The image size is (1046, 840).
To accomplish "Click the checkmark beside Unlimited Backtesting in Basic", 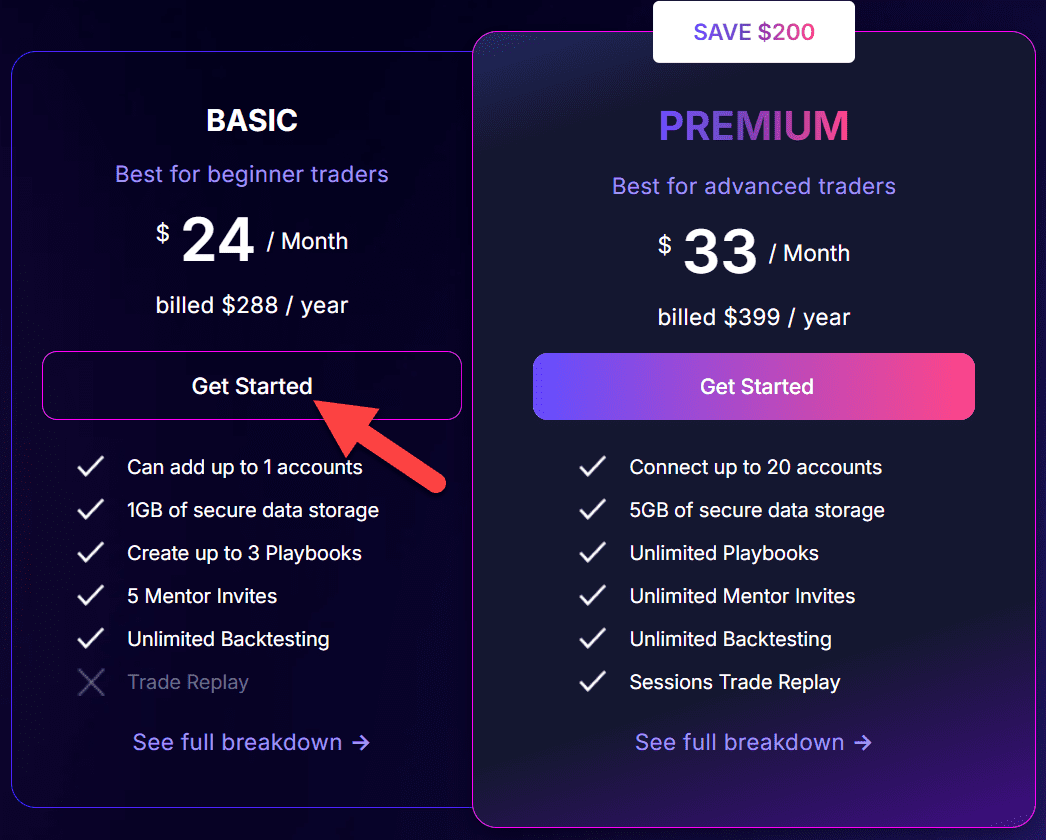I will (x=90, y=639).
